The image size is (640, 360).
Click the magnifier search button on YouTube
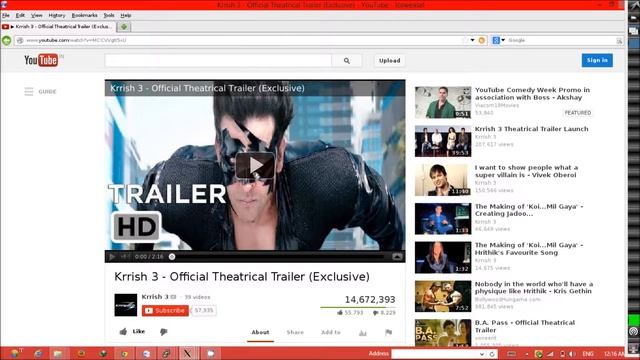point(347,61)
